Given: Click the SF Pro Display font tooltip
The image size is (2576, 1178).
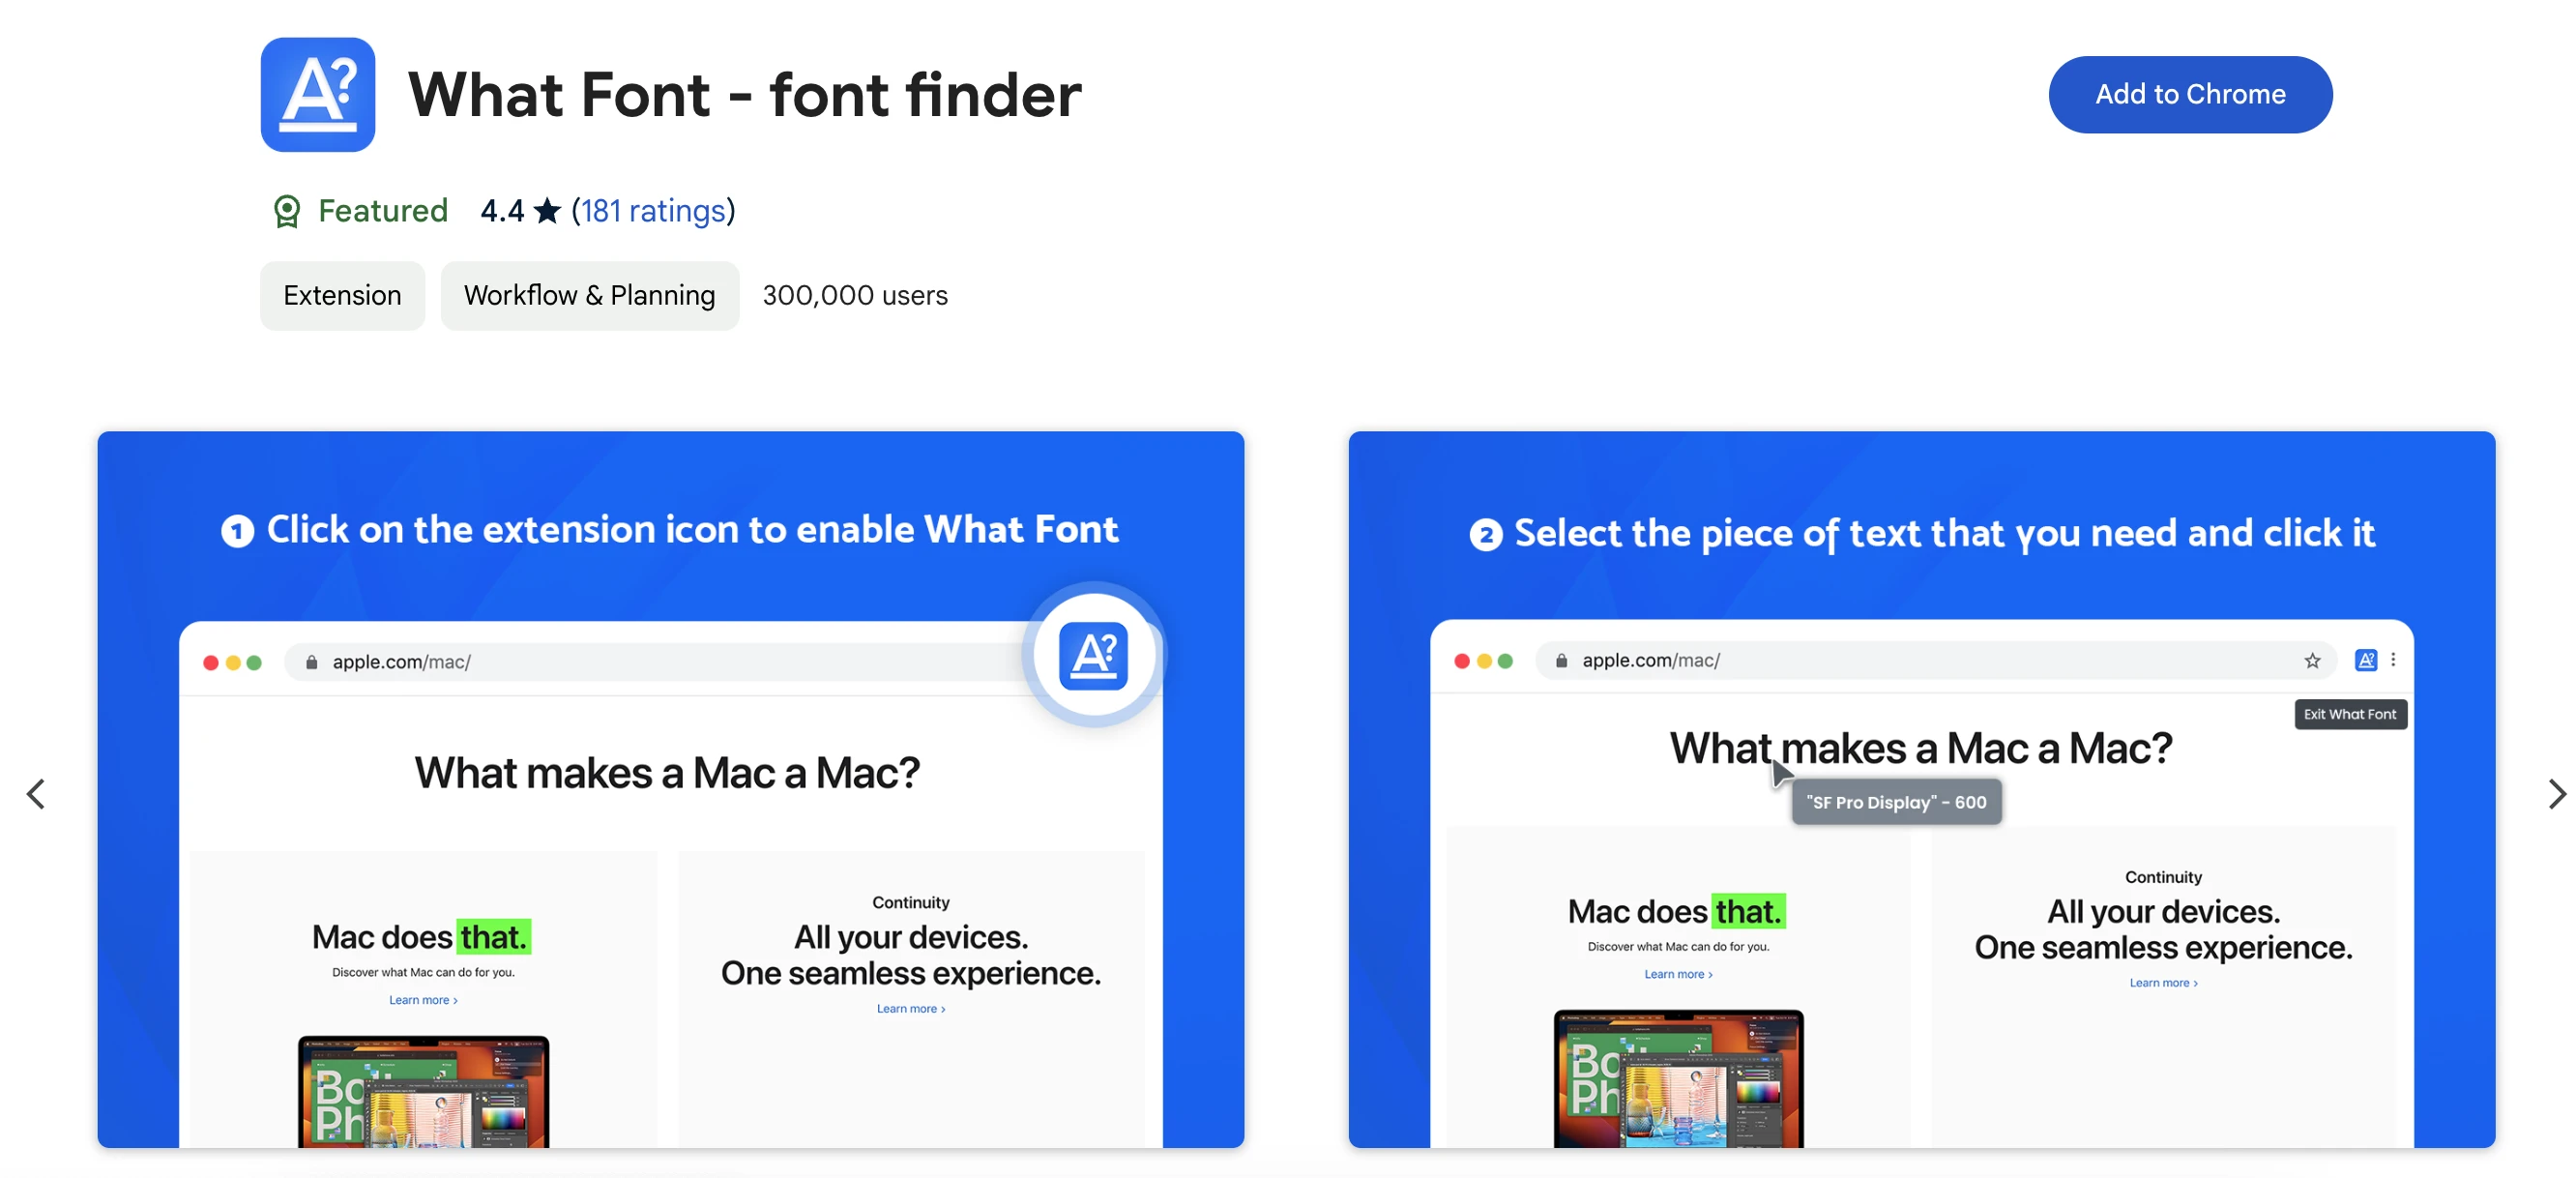Looking at the screenshot, I should pyautogui.click(x=1896, y=802).
